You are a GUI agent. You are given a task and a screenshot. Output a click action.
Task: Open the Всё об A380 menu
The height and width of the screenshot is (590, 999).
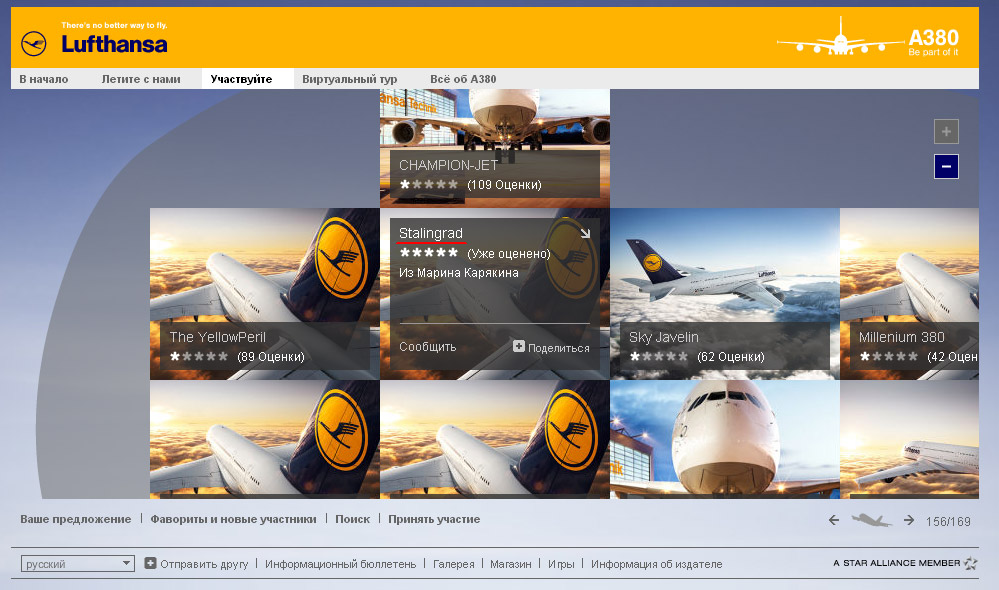463,79
